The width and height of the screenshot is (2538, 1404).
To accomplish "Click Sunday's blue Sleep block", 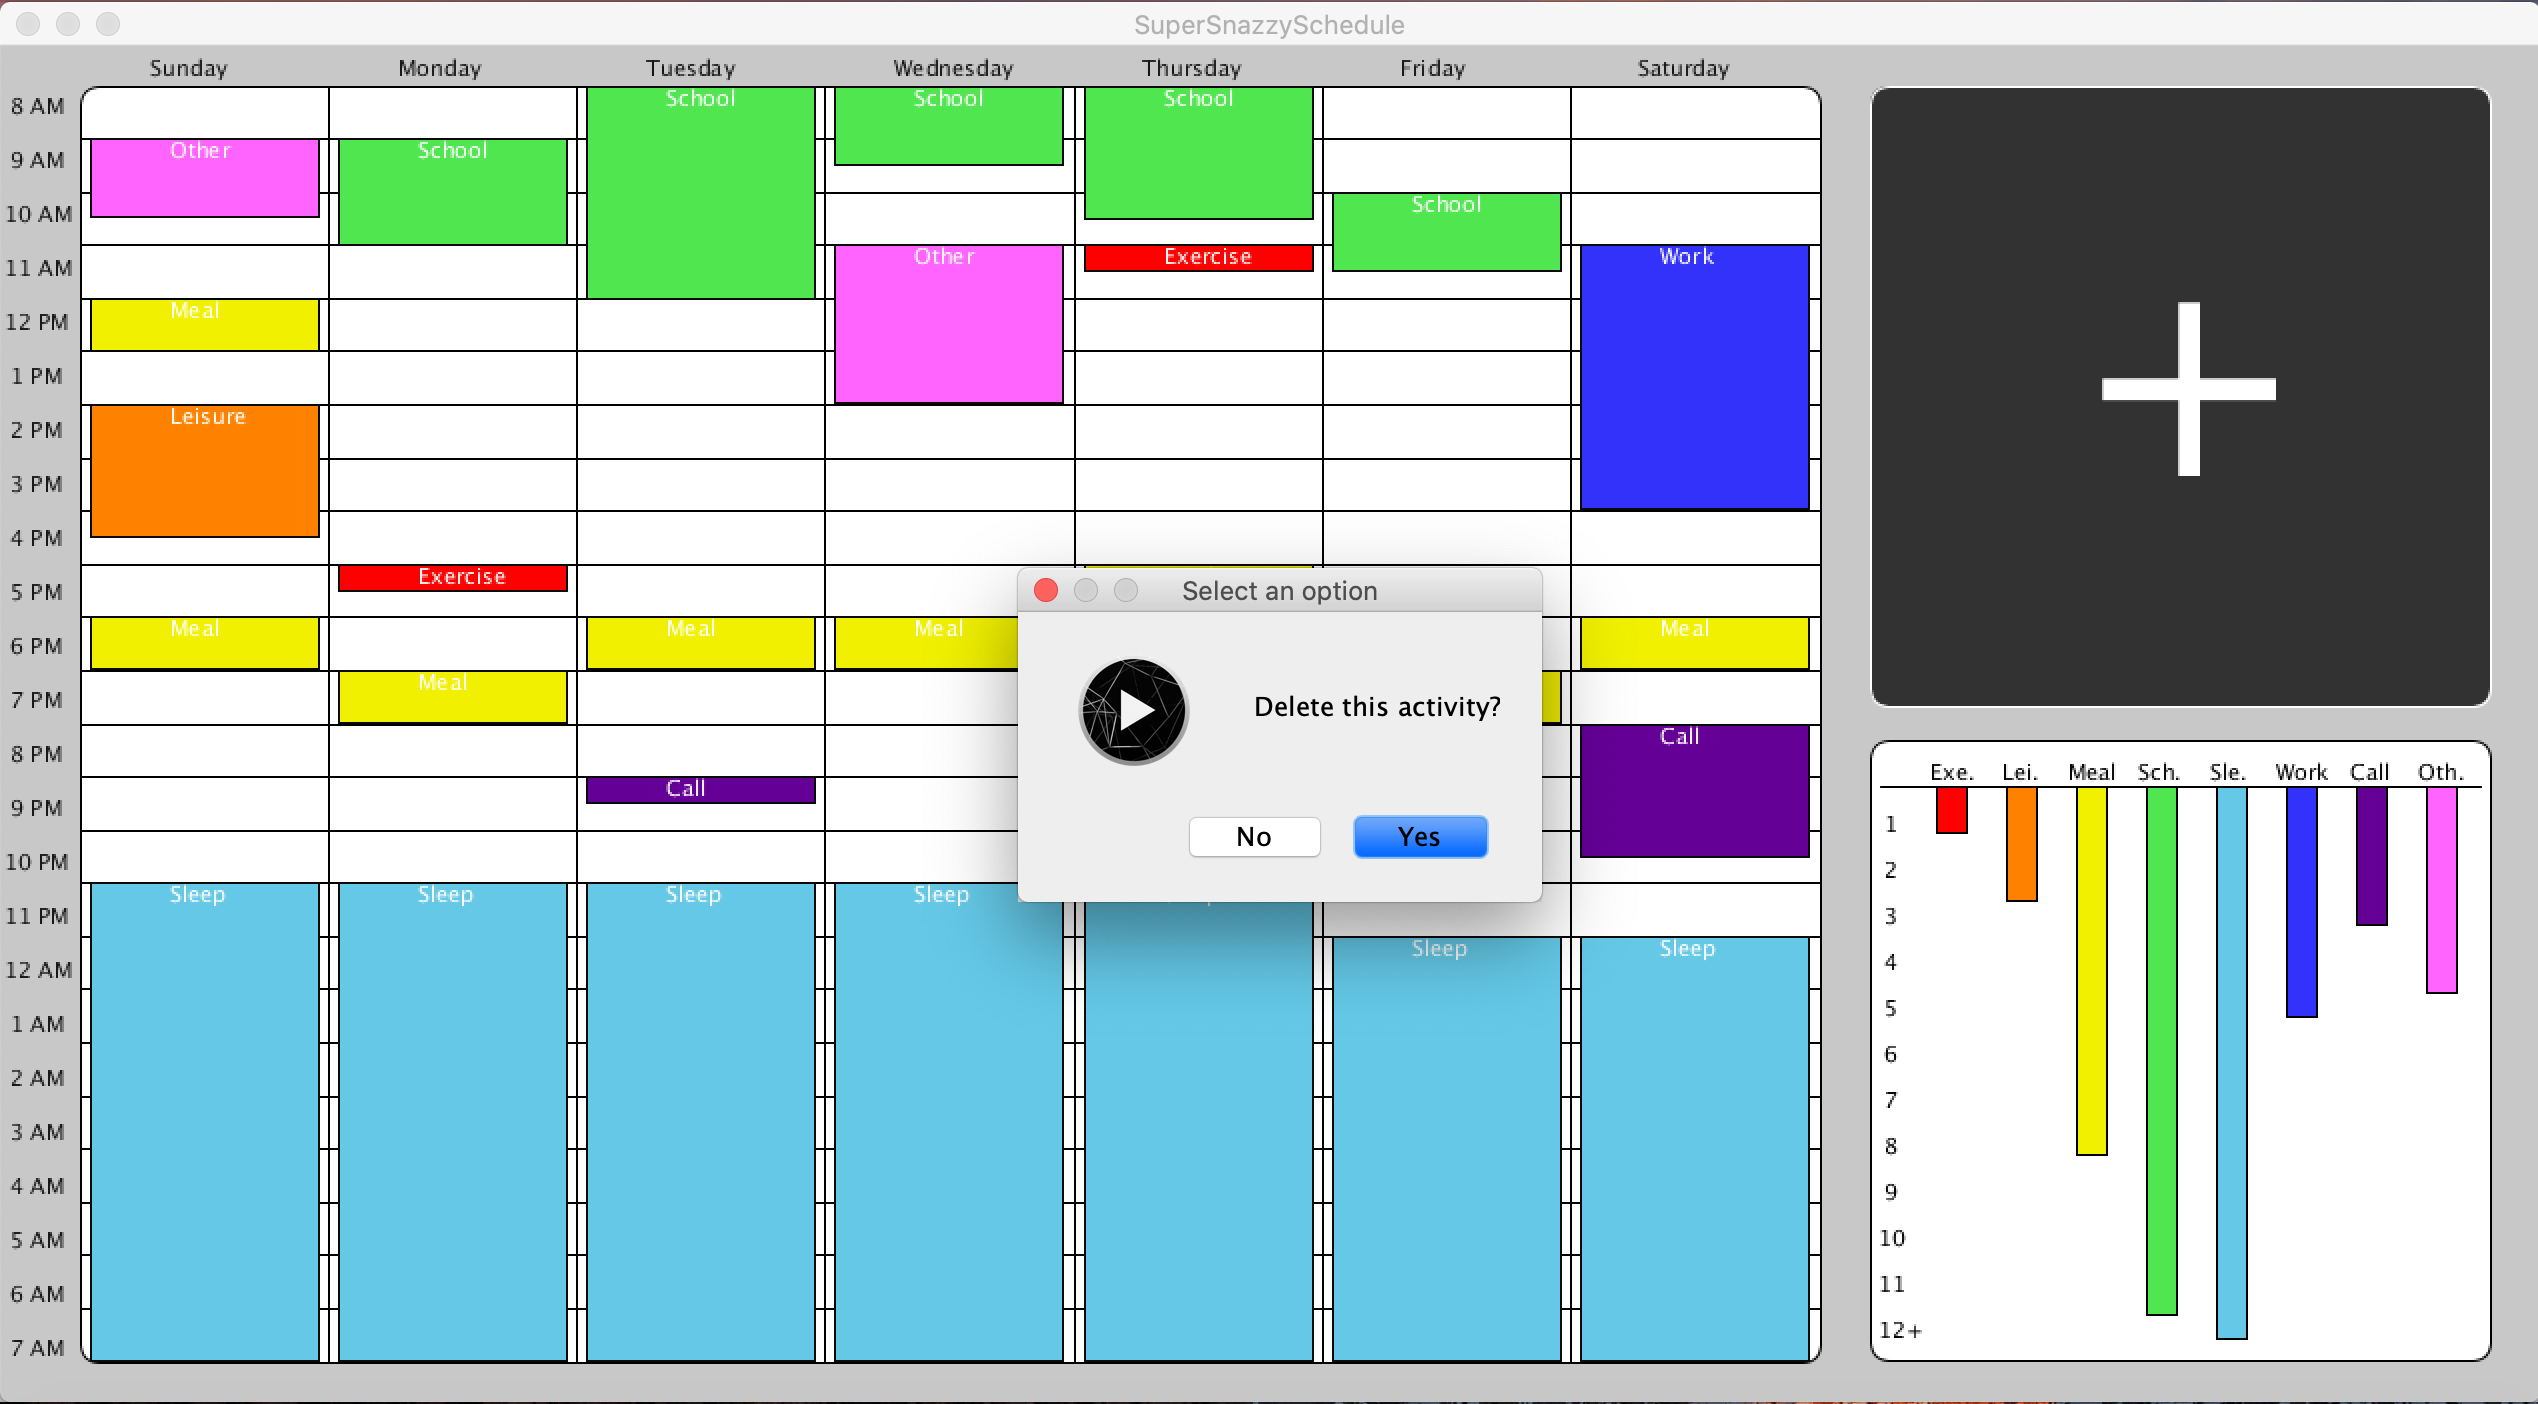I will (205, 1120).
